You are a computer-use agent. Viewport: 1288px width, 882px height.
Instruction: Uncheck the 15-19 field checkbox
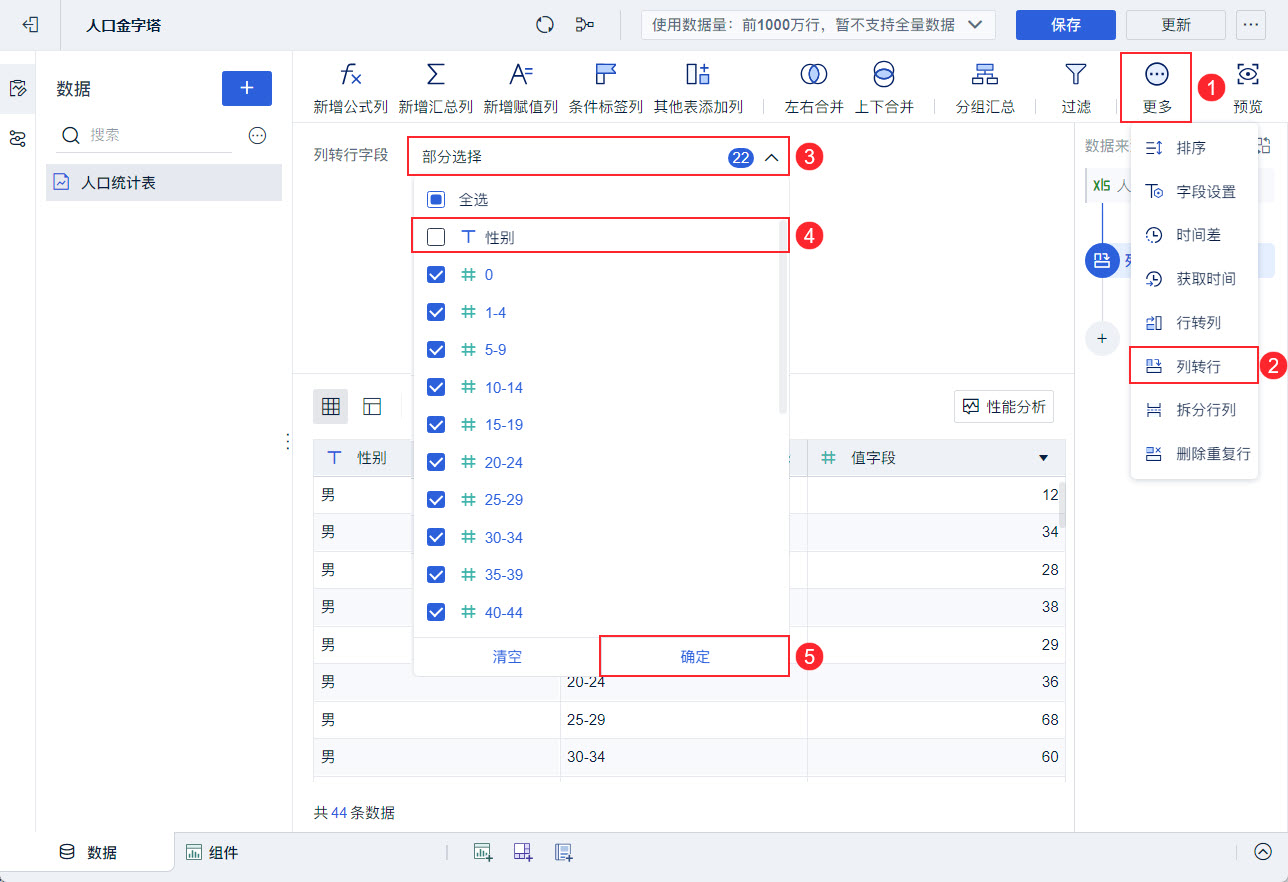pyautogui.click(x=436, y=425)
